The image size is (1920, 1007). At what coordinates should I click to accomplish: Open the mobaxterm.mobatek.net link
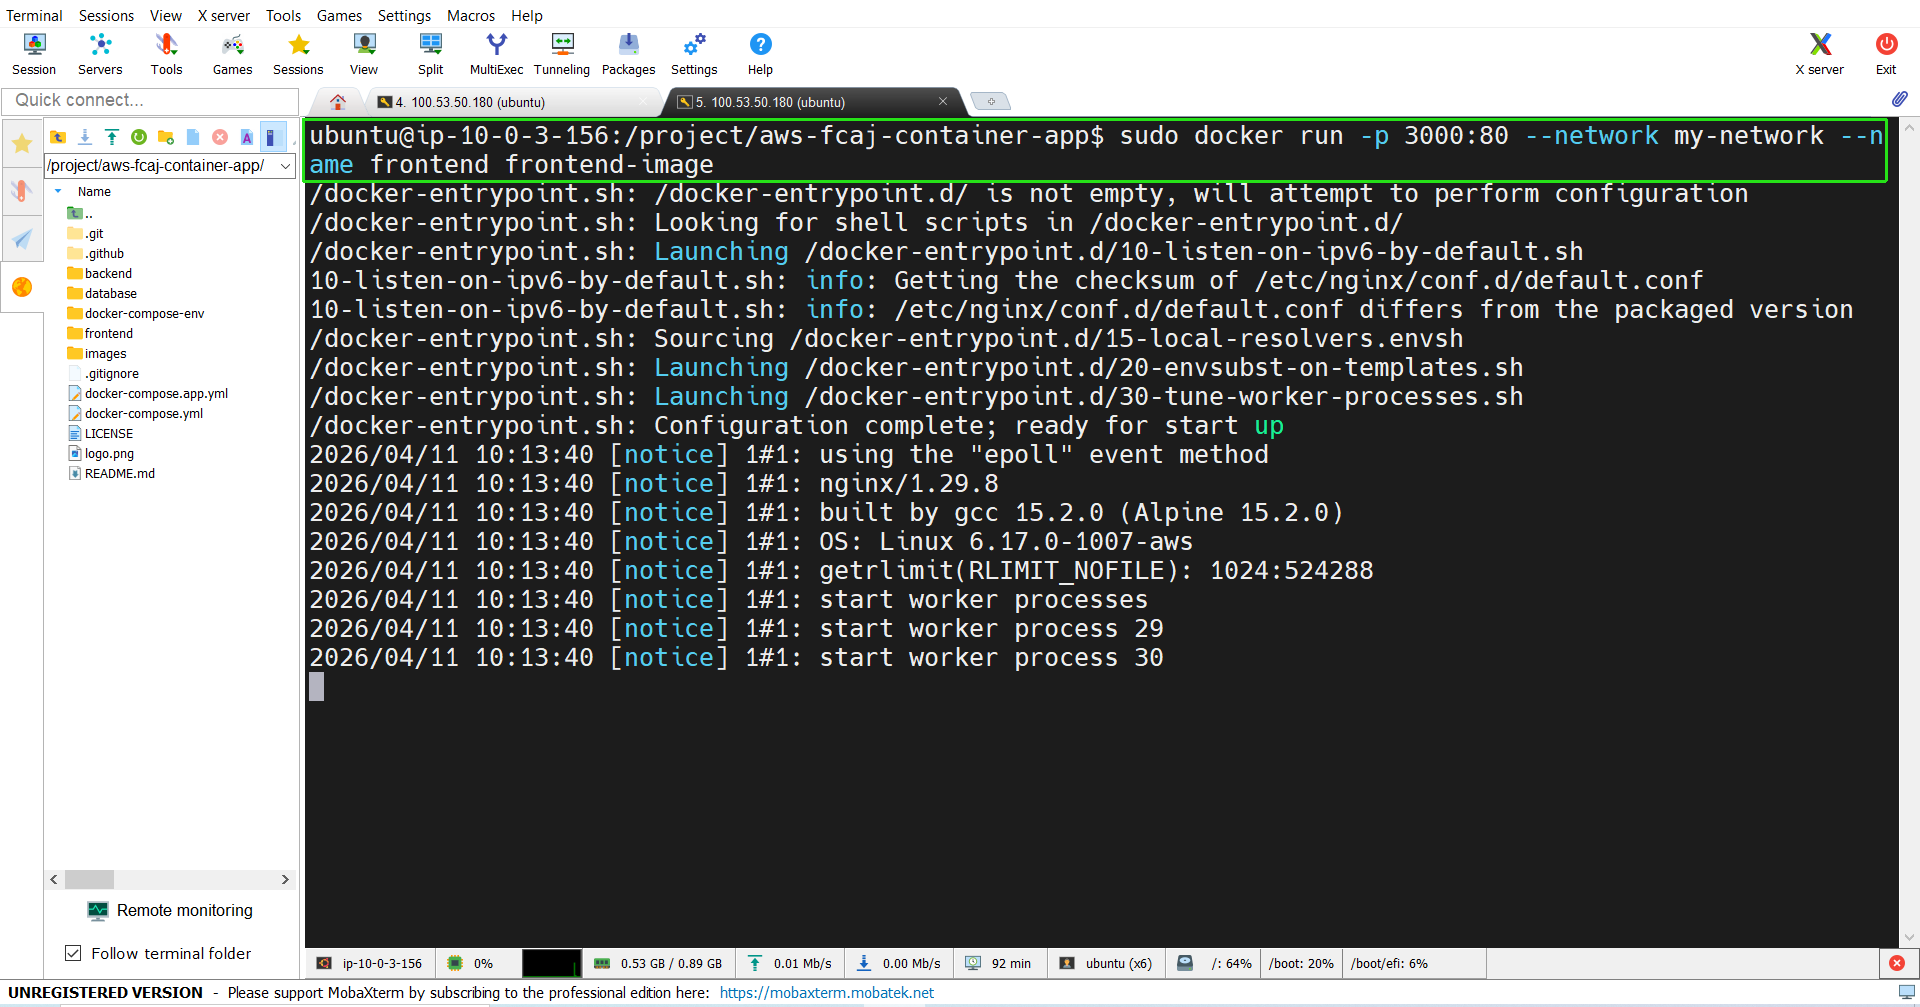coord(826,992)
